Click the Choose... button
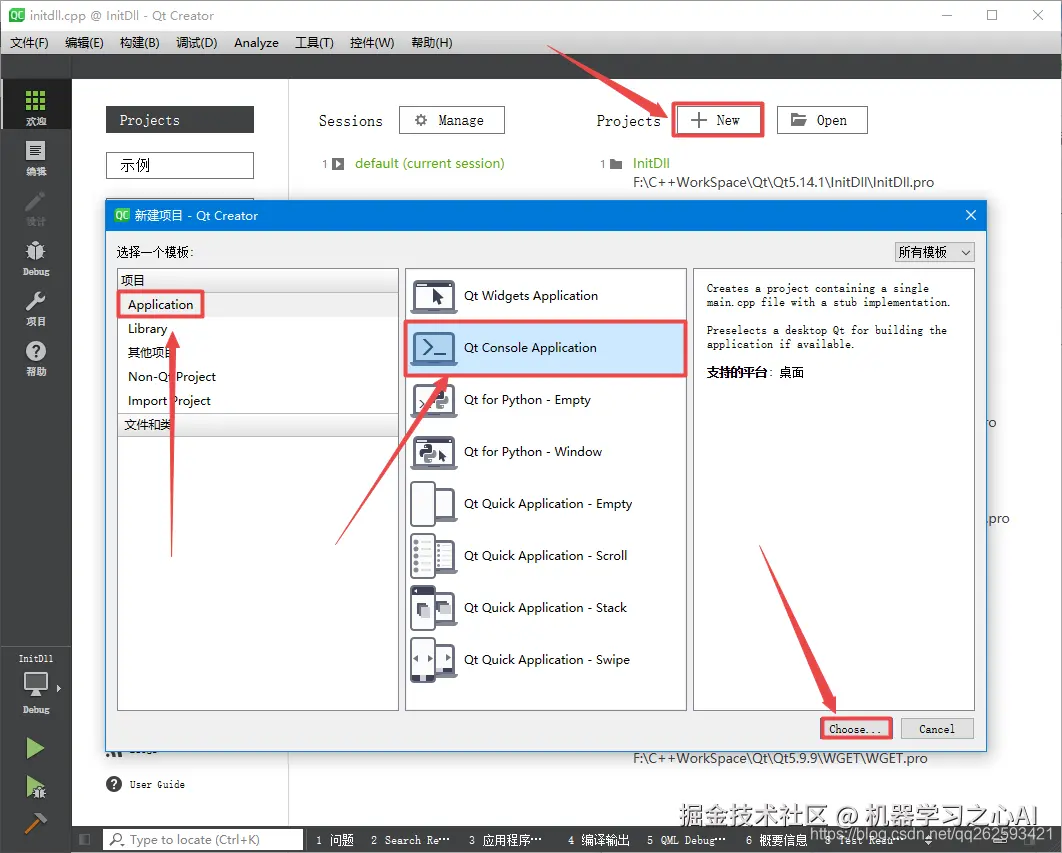Image resolution: width=1062 pixels, height=853 pixels. click(855, 729)
